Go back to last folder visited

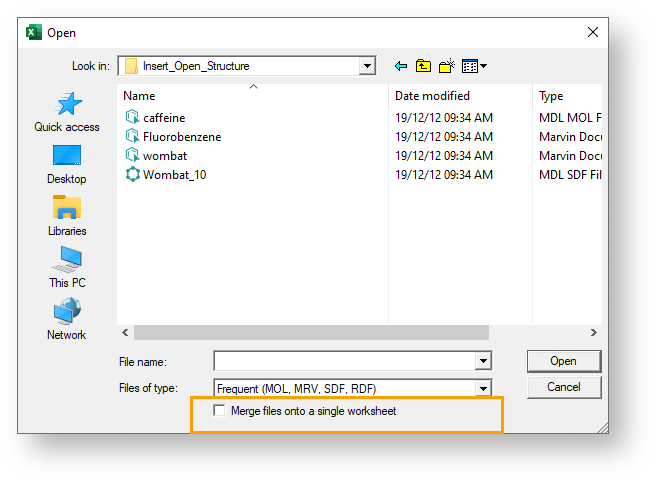(401, 66)
